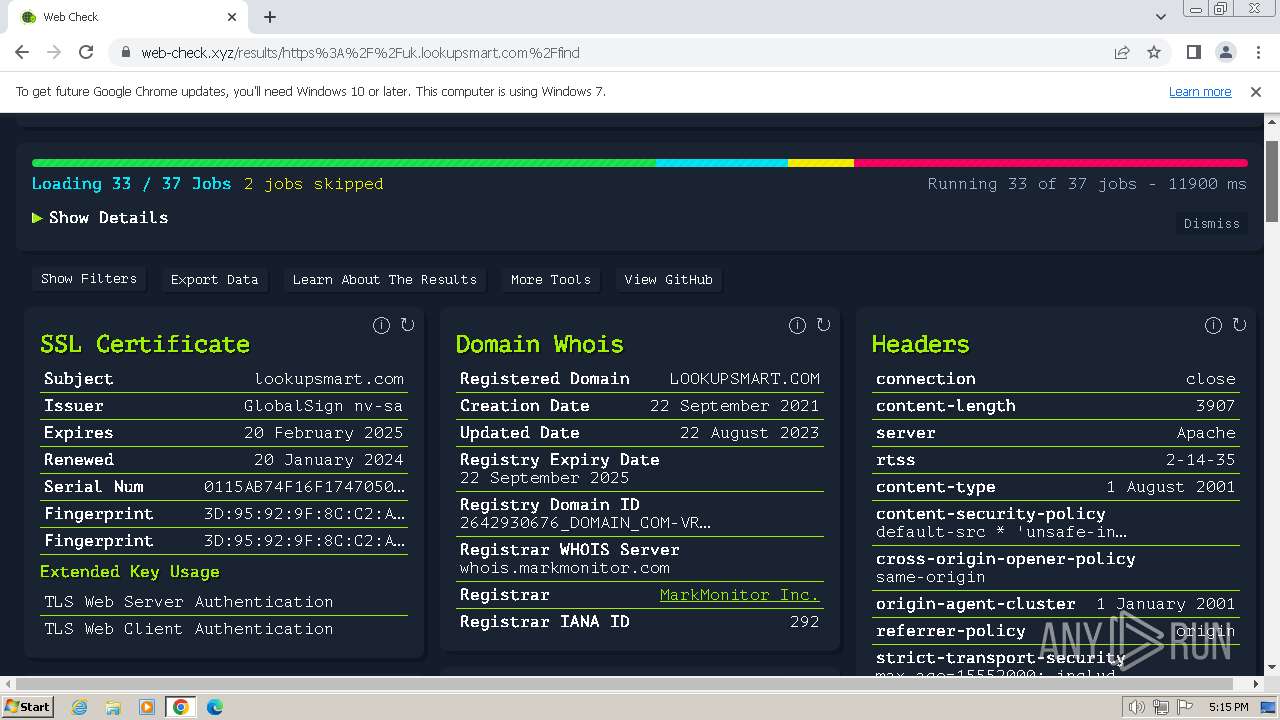Open a new browser tab
Image resolution: width=1280 pixels, height=720 pixels.
(270, 17)
